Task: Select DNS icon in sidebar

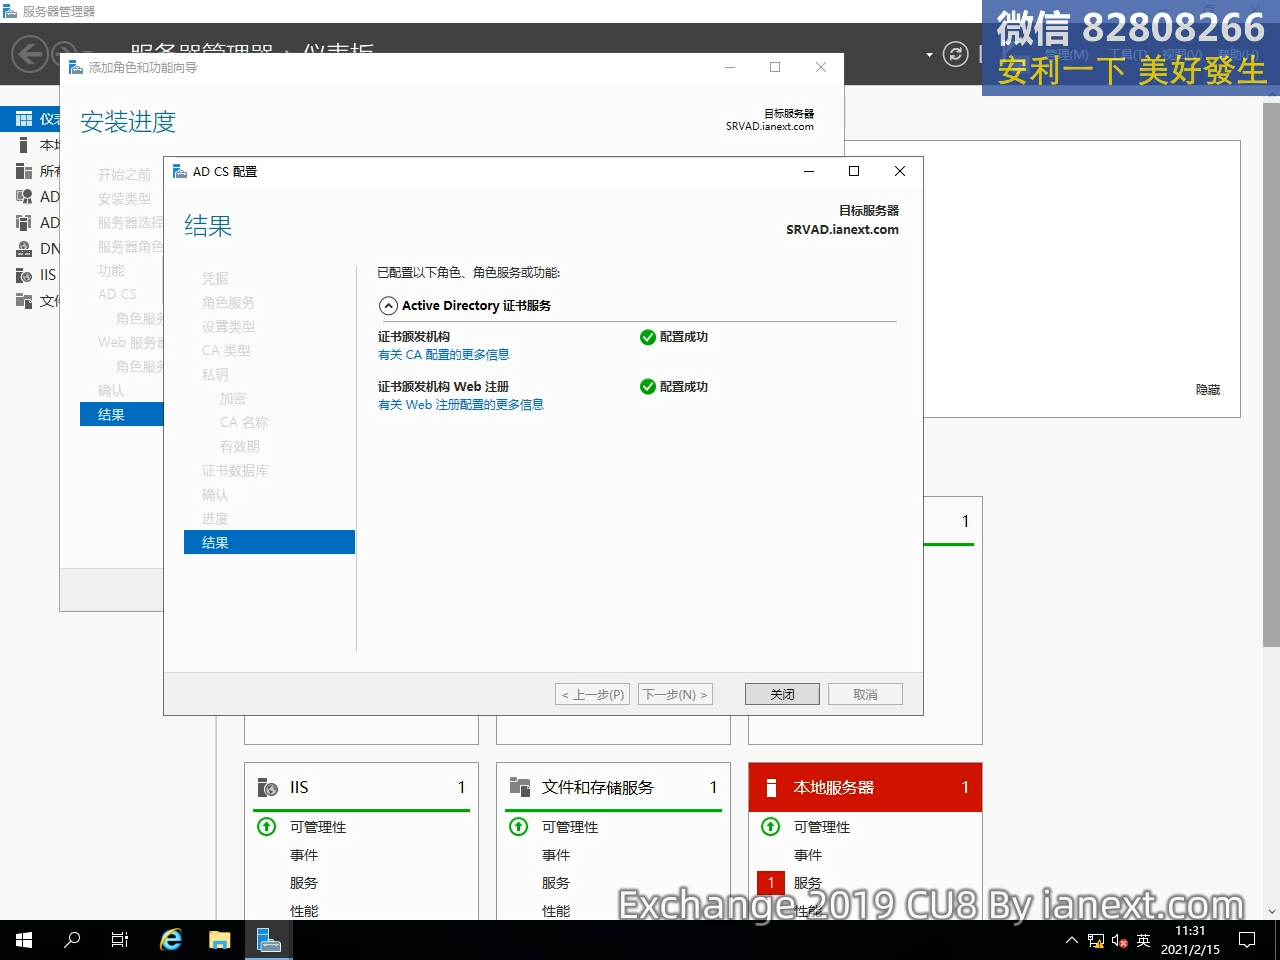Action: (24, 249)
